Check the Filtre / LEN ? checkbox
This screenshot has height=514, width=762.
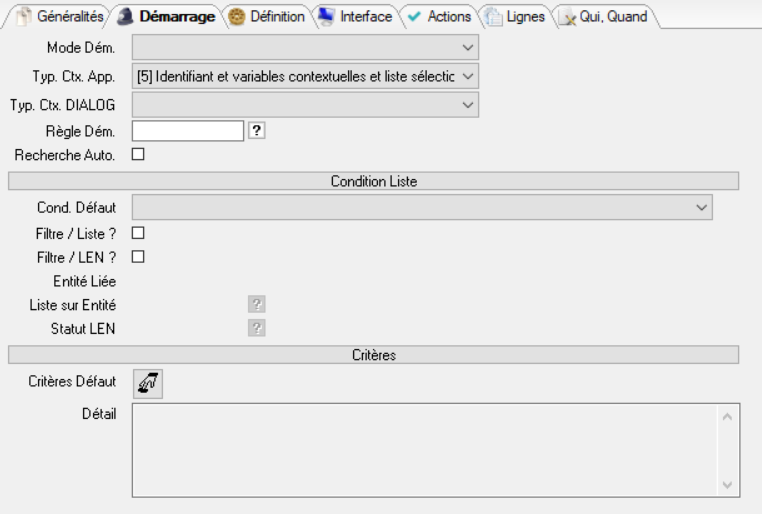coord(138,256)
